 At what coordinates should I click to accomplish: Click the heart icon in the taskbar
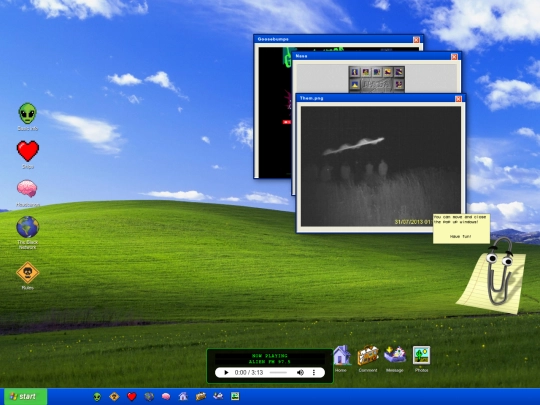(132, 397)
